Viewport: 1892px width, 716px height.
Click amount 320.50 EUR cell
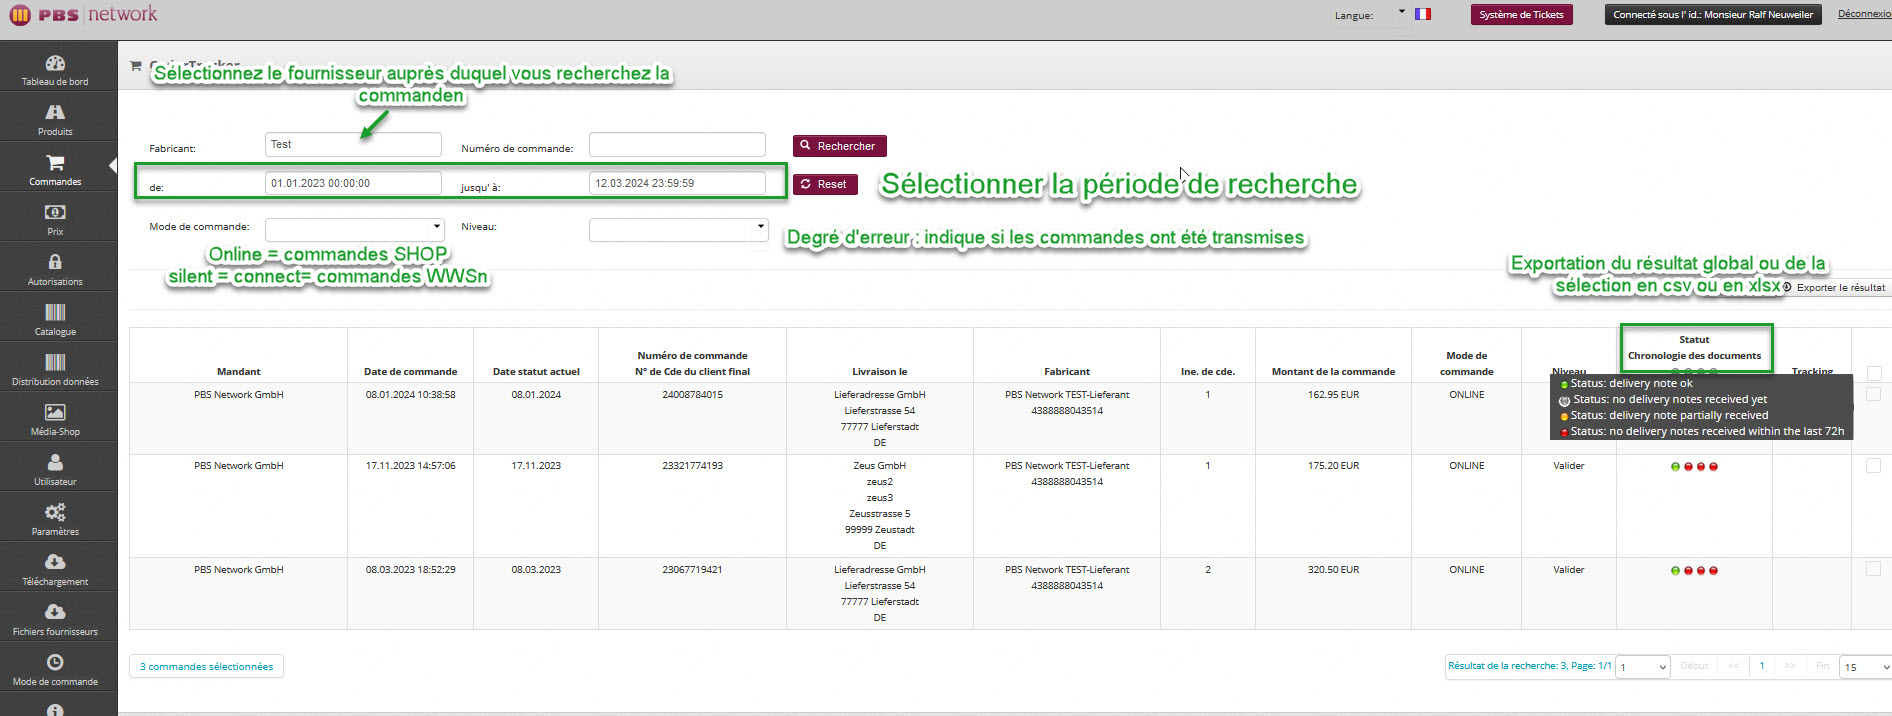1333,570
